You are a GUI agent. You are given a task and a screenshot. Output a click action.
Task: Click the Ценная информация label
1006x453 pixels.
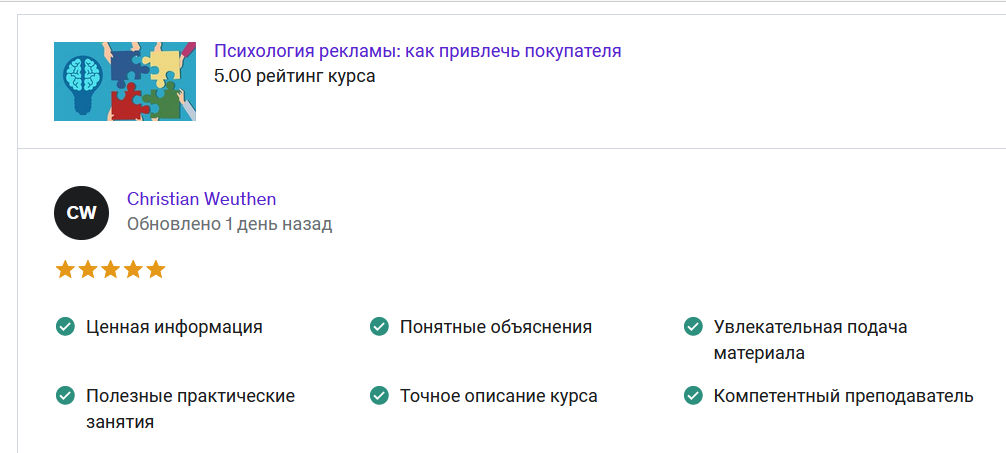coord(175,327)
